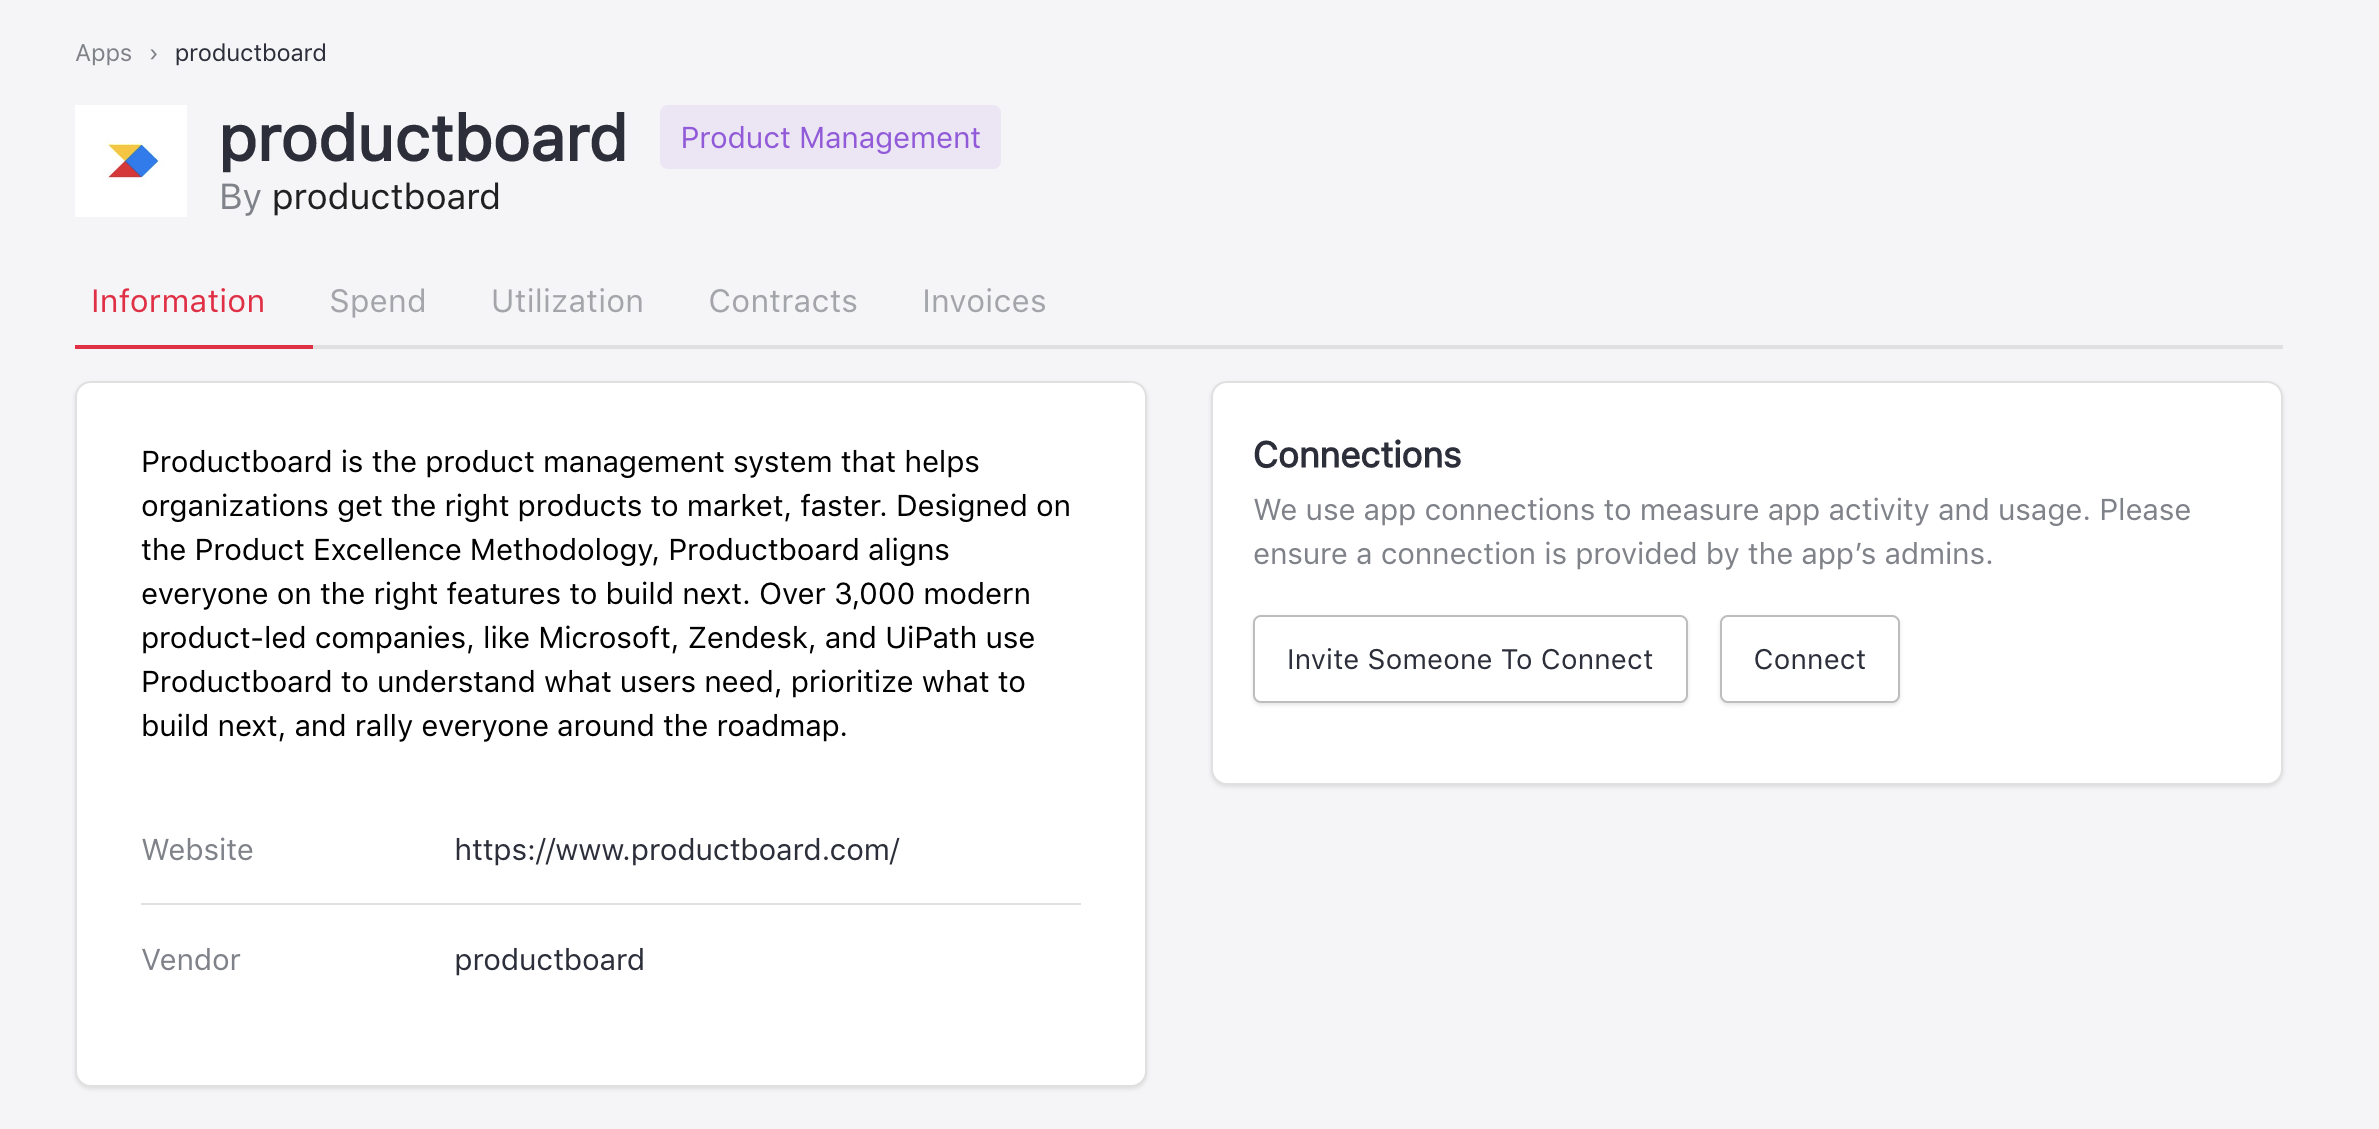Switch to the Contracts tab
Viewport: 2379px width, 1129px height.
coord(782,301)
